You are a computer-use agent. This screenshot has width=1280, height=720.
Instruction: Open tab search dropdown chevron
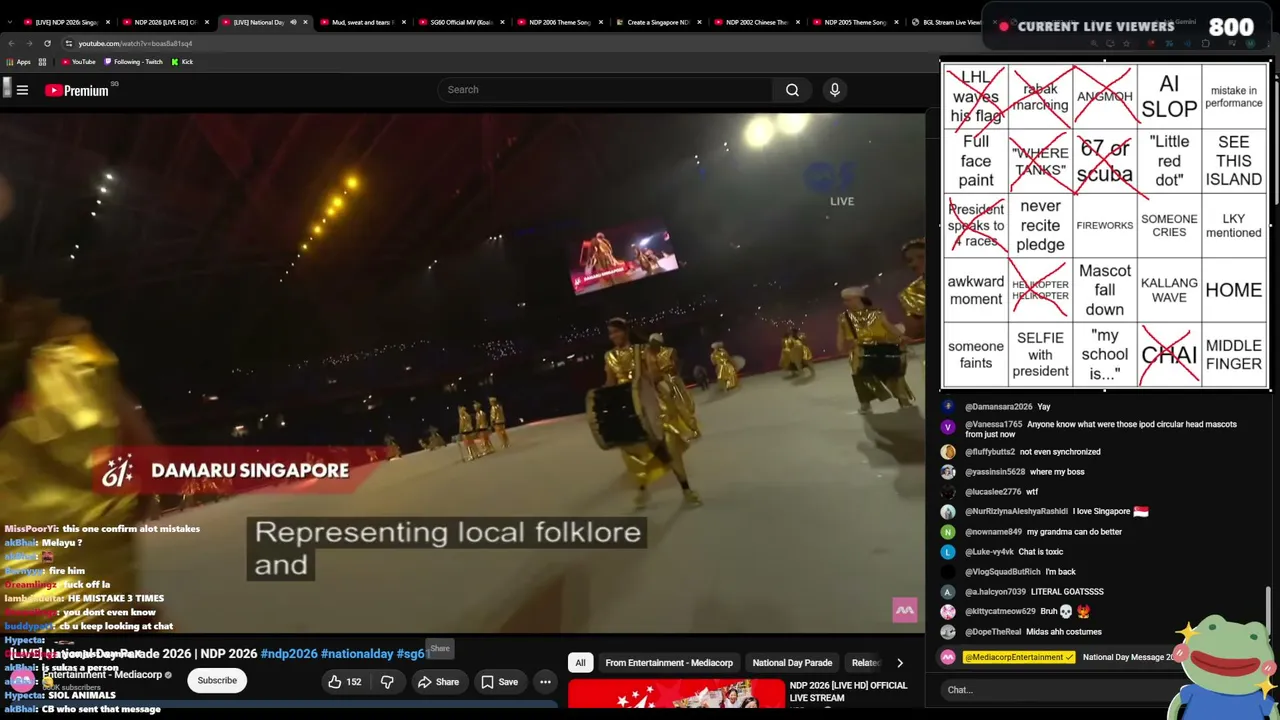coord(9,22)
